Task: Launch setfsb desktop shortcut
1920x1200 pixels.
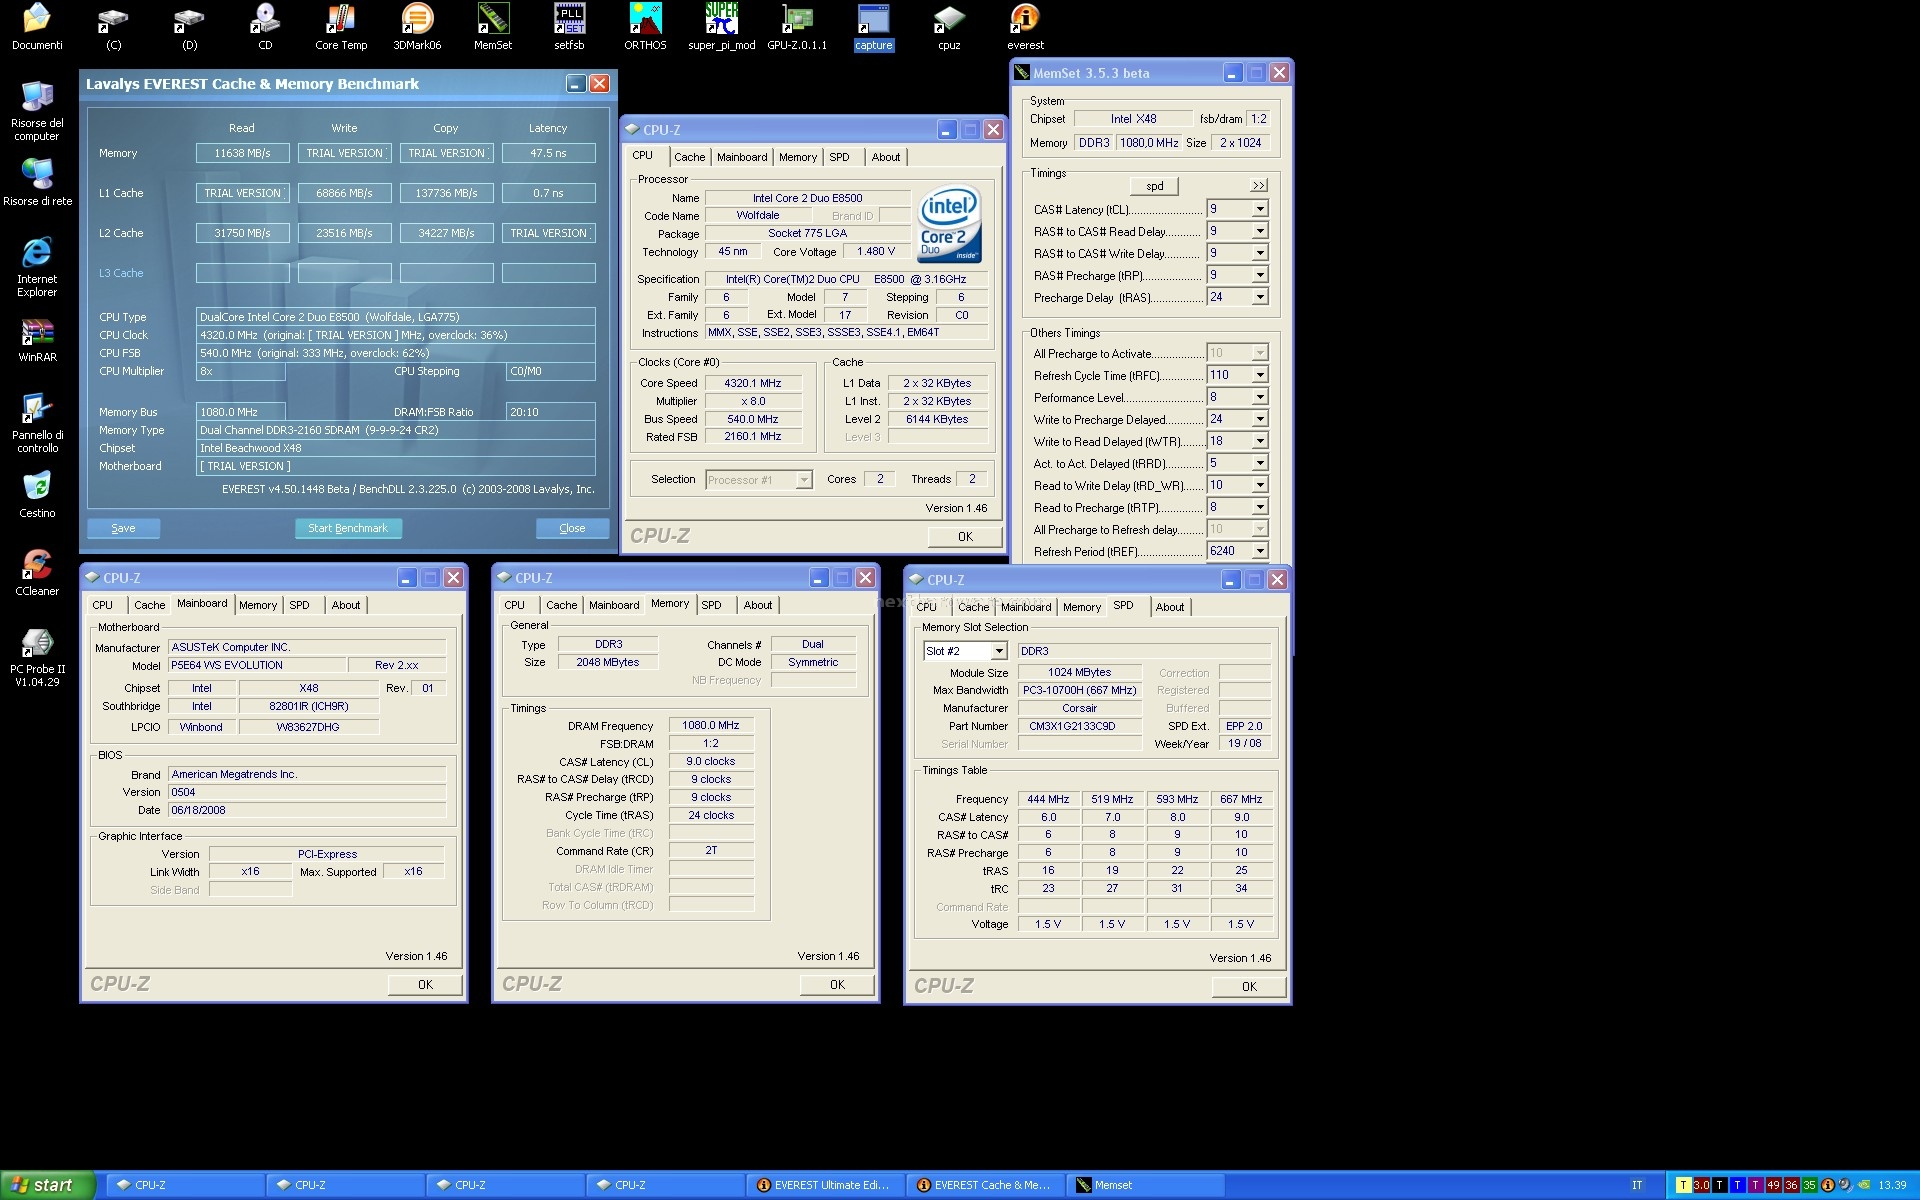Action: [569, 27]
